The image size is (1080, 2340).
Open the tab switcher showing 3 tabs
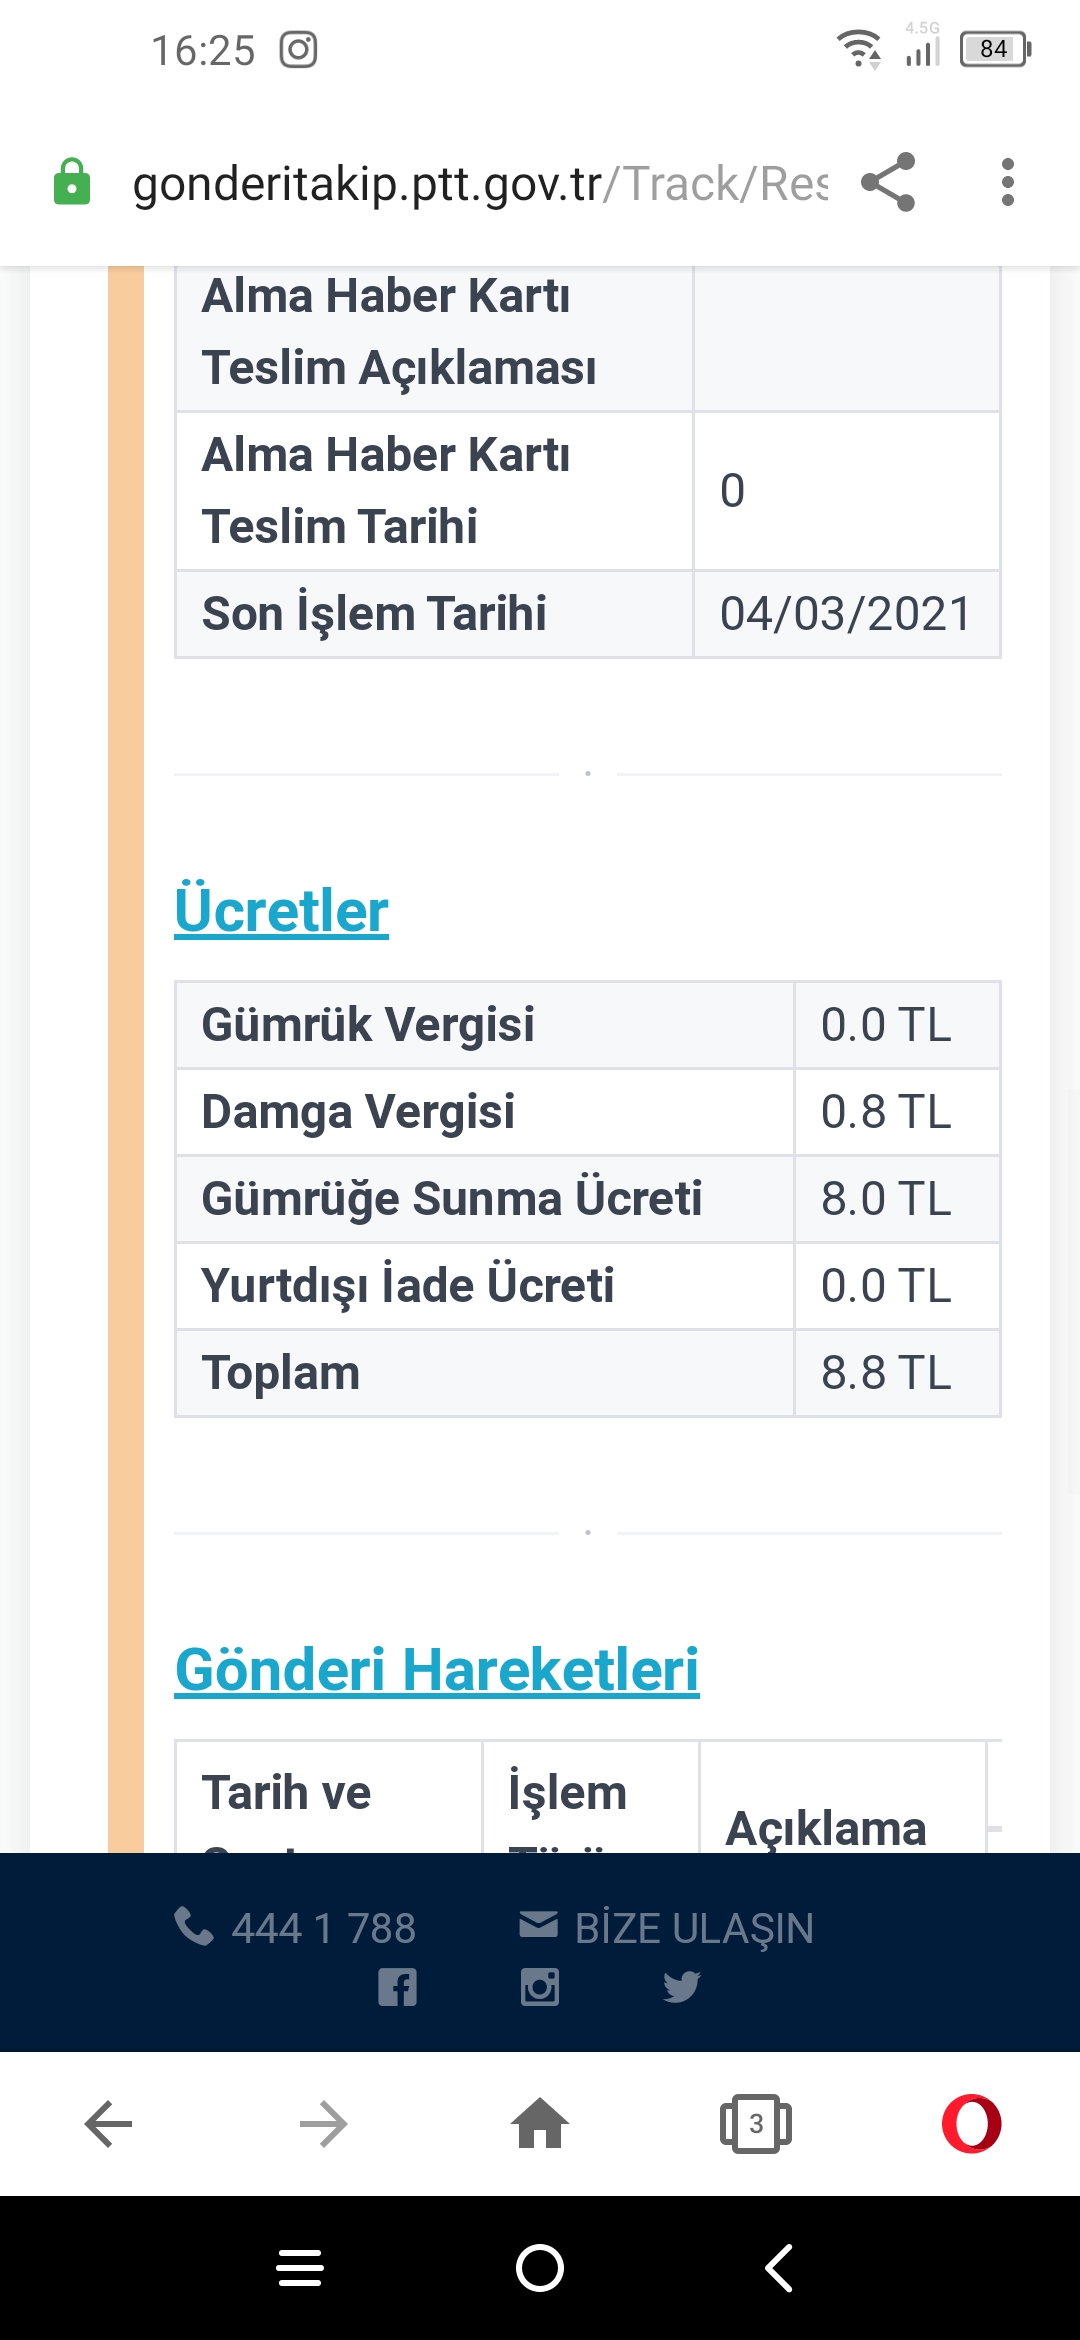[756, 2123]
